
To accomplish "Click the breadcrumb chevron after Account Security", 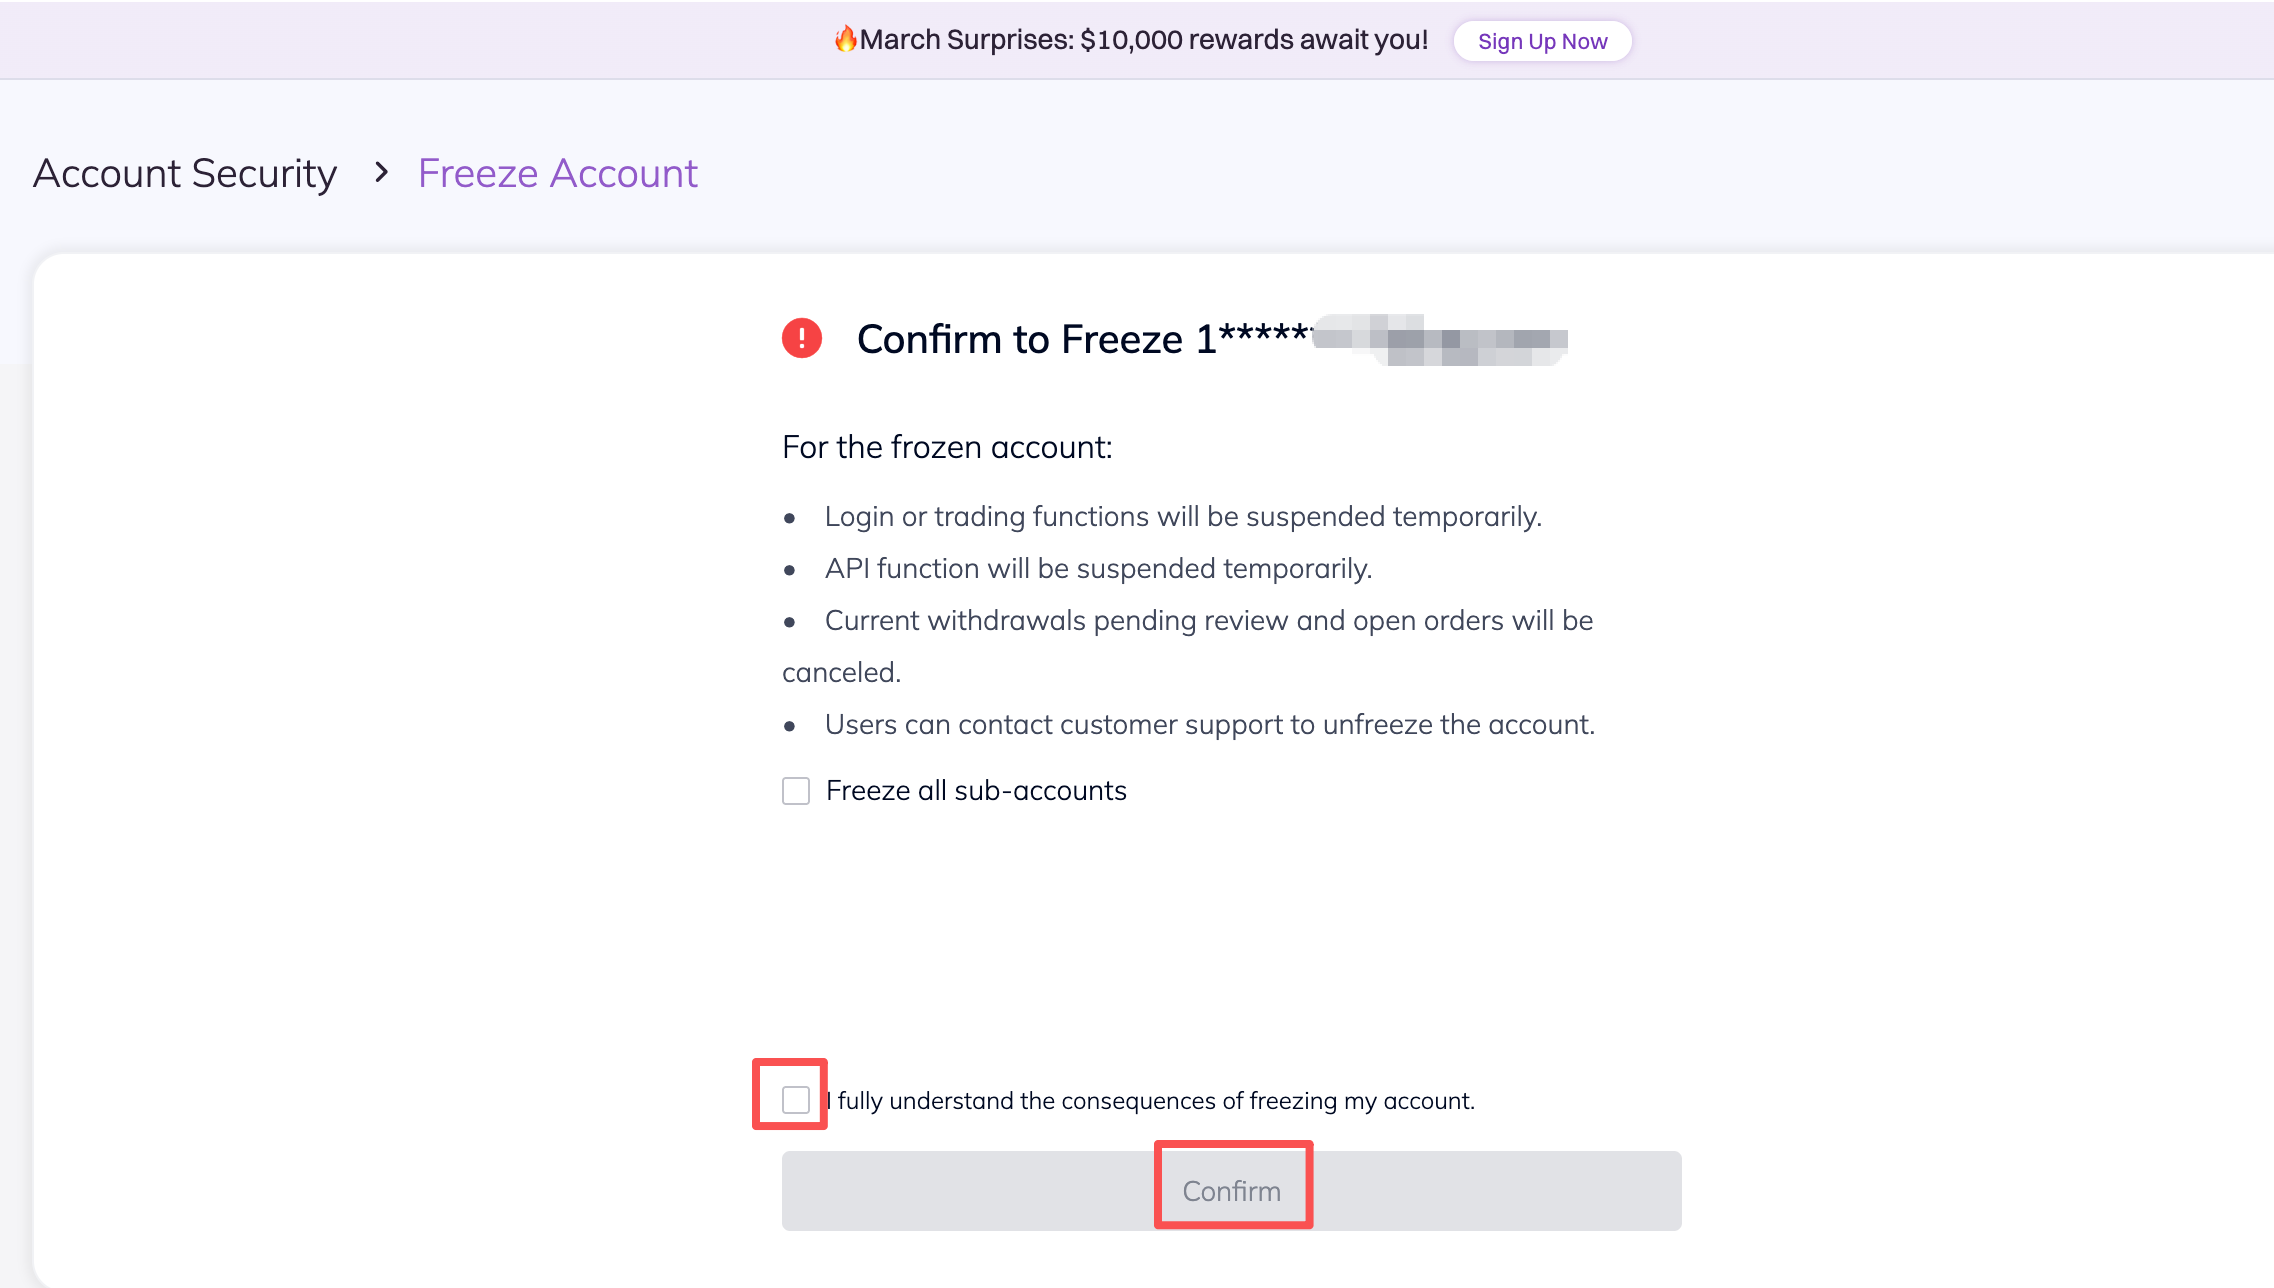I will point(381,173).
